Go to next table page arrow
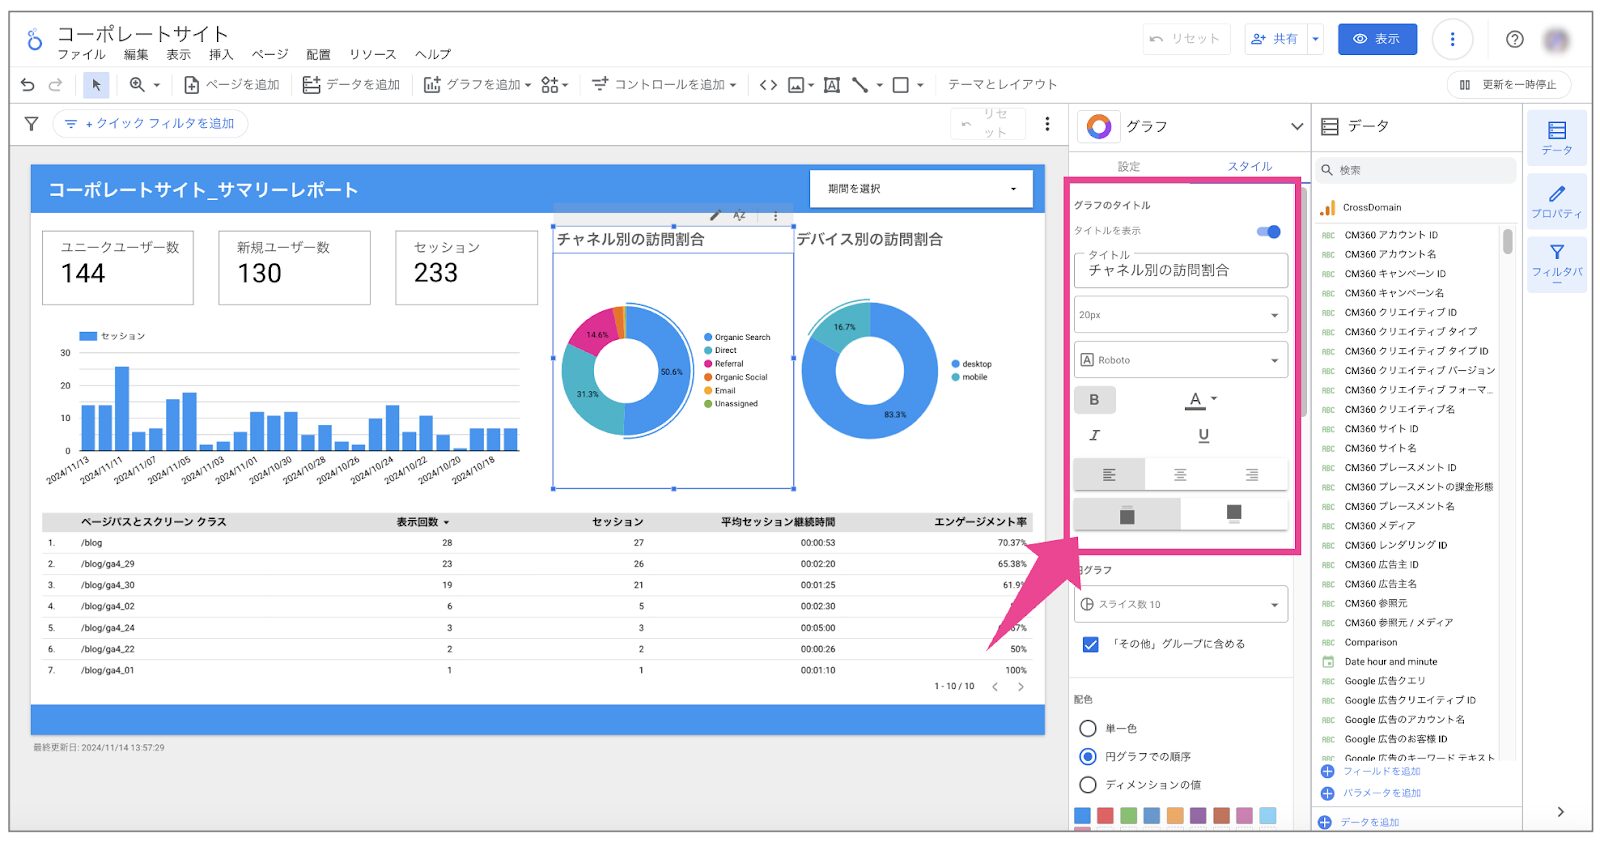1600x842 pixels. point(1020,687)
